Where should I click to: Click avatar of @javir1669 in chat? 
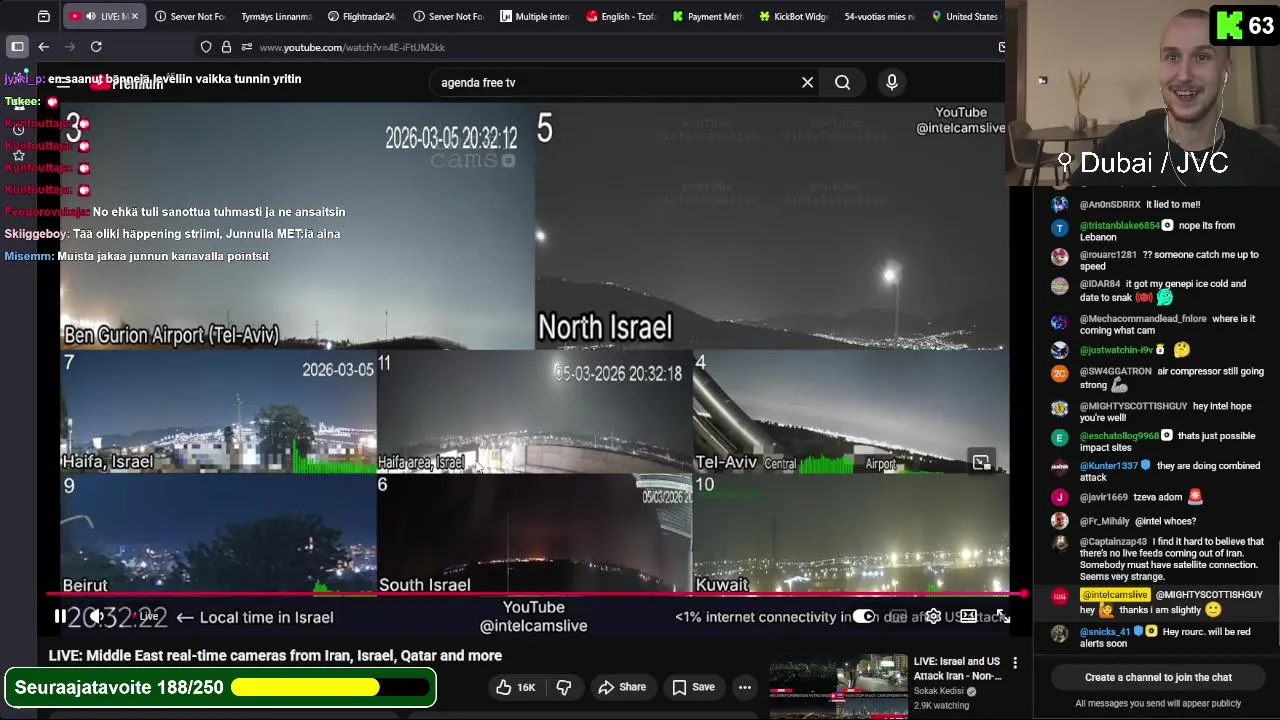click(x=1060, y=498)
